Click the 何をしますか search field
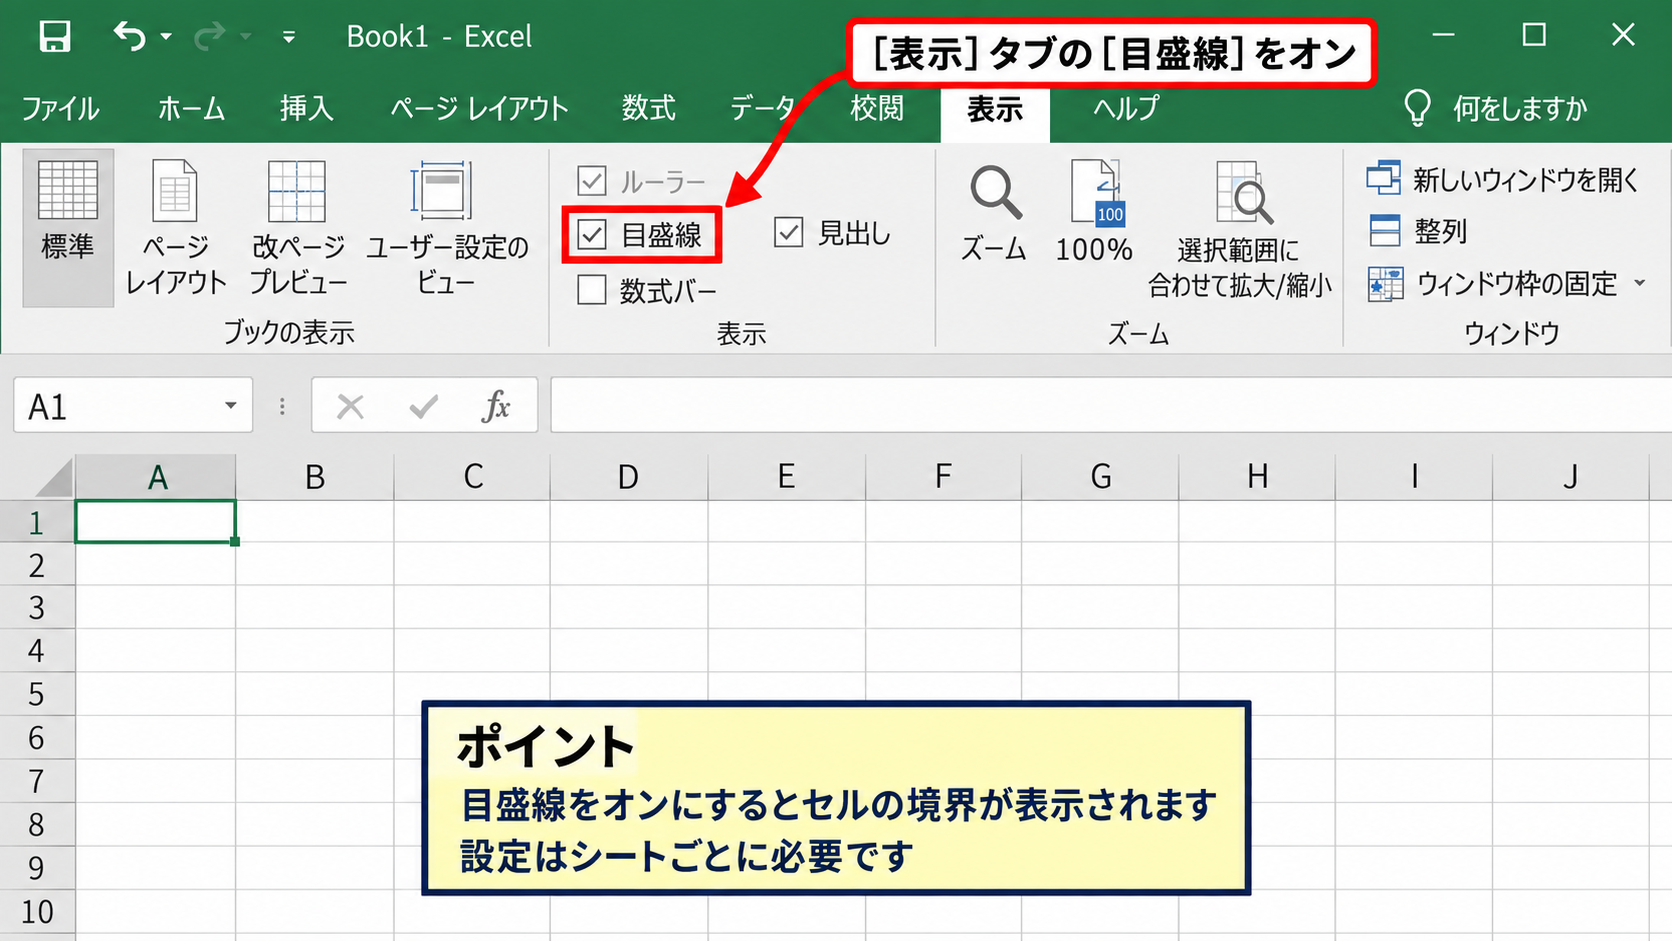Screen dimensions: 1672x941 (1520, 108)
